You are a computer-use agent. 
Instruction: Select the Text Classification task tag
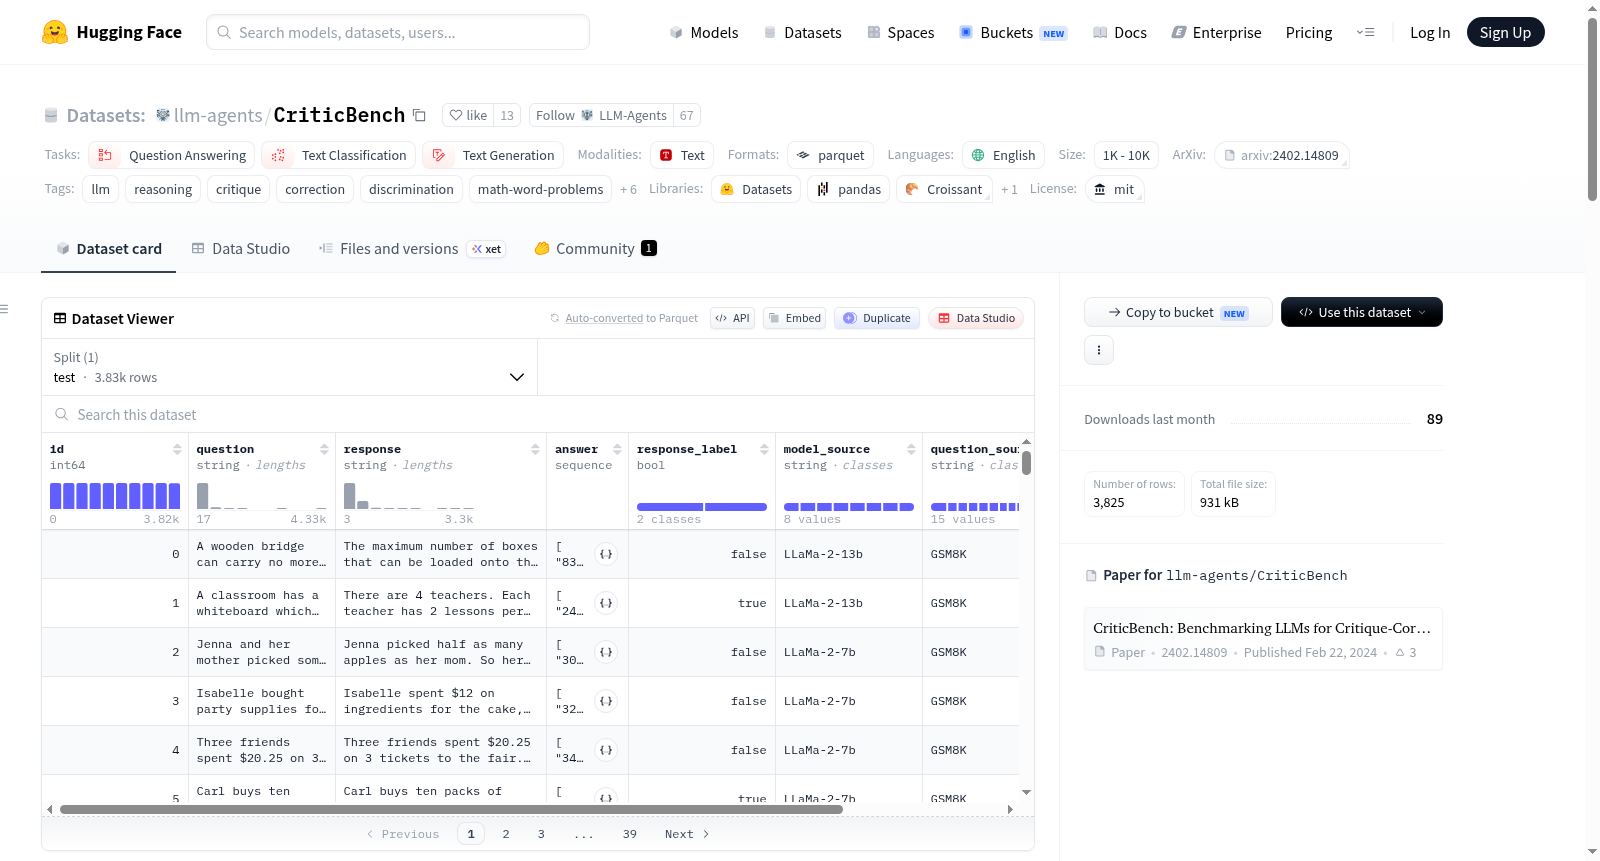[x=339, y=155]
